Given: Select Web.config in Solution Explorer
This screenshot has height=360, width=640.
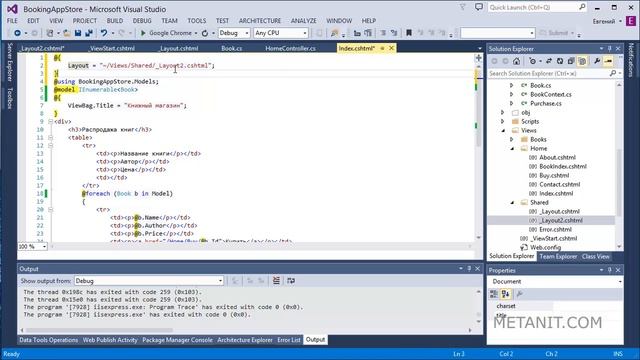Looking at the screenshot, I should (546, 247).
